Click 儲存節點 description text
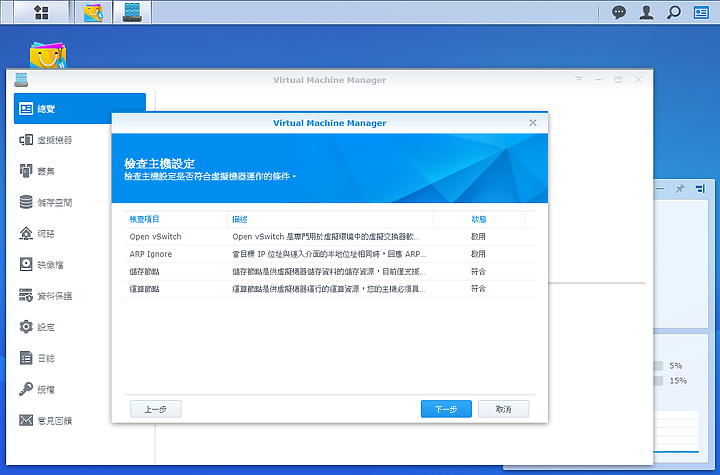 click(329, 271)
